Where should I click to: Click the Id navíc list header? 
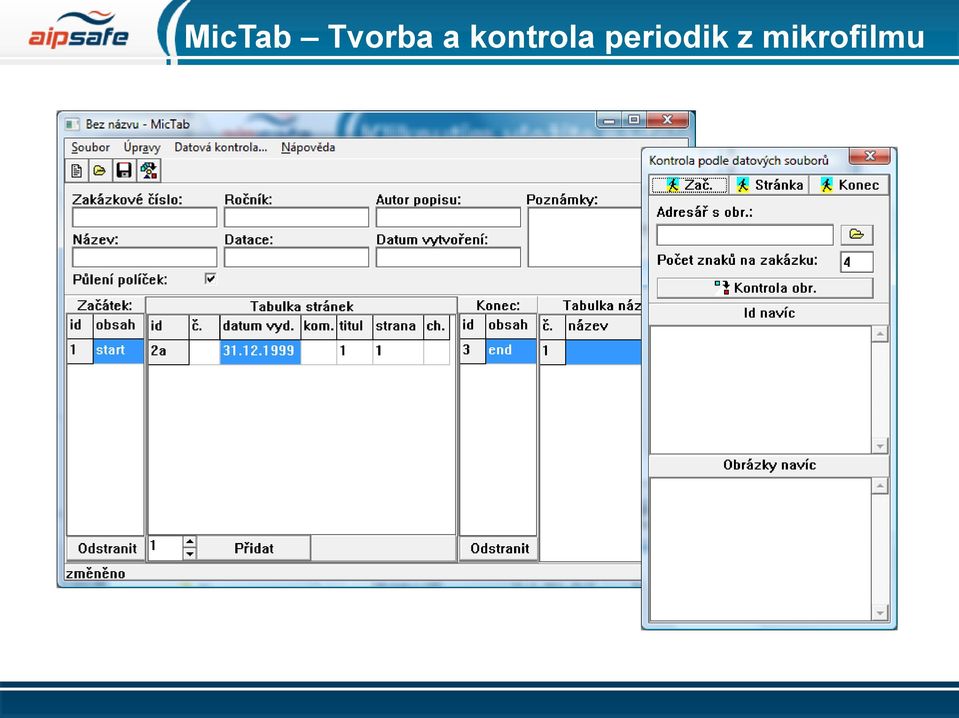pyautogui.click(x=769, y=313)
